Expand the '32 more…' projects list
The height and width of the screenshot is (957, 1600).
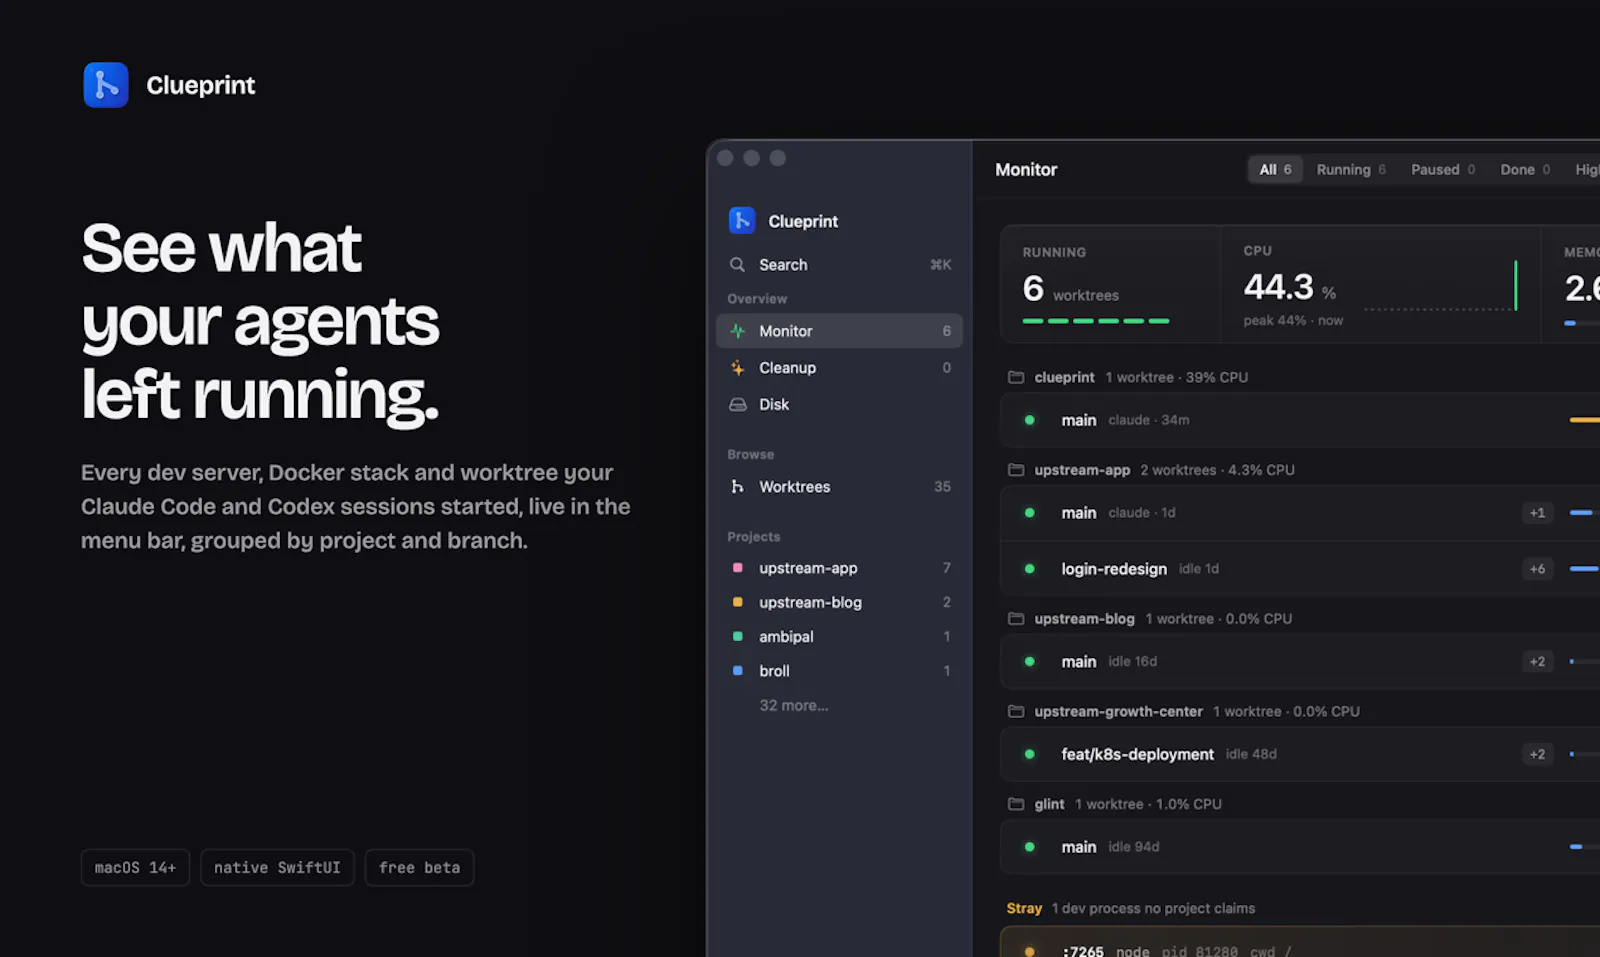tap(794, 705)
